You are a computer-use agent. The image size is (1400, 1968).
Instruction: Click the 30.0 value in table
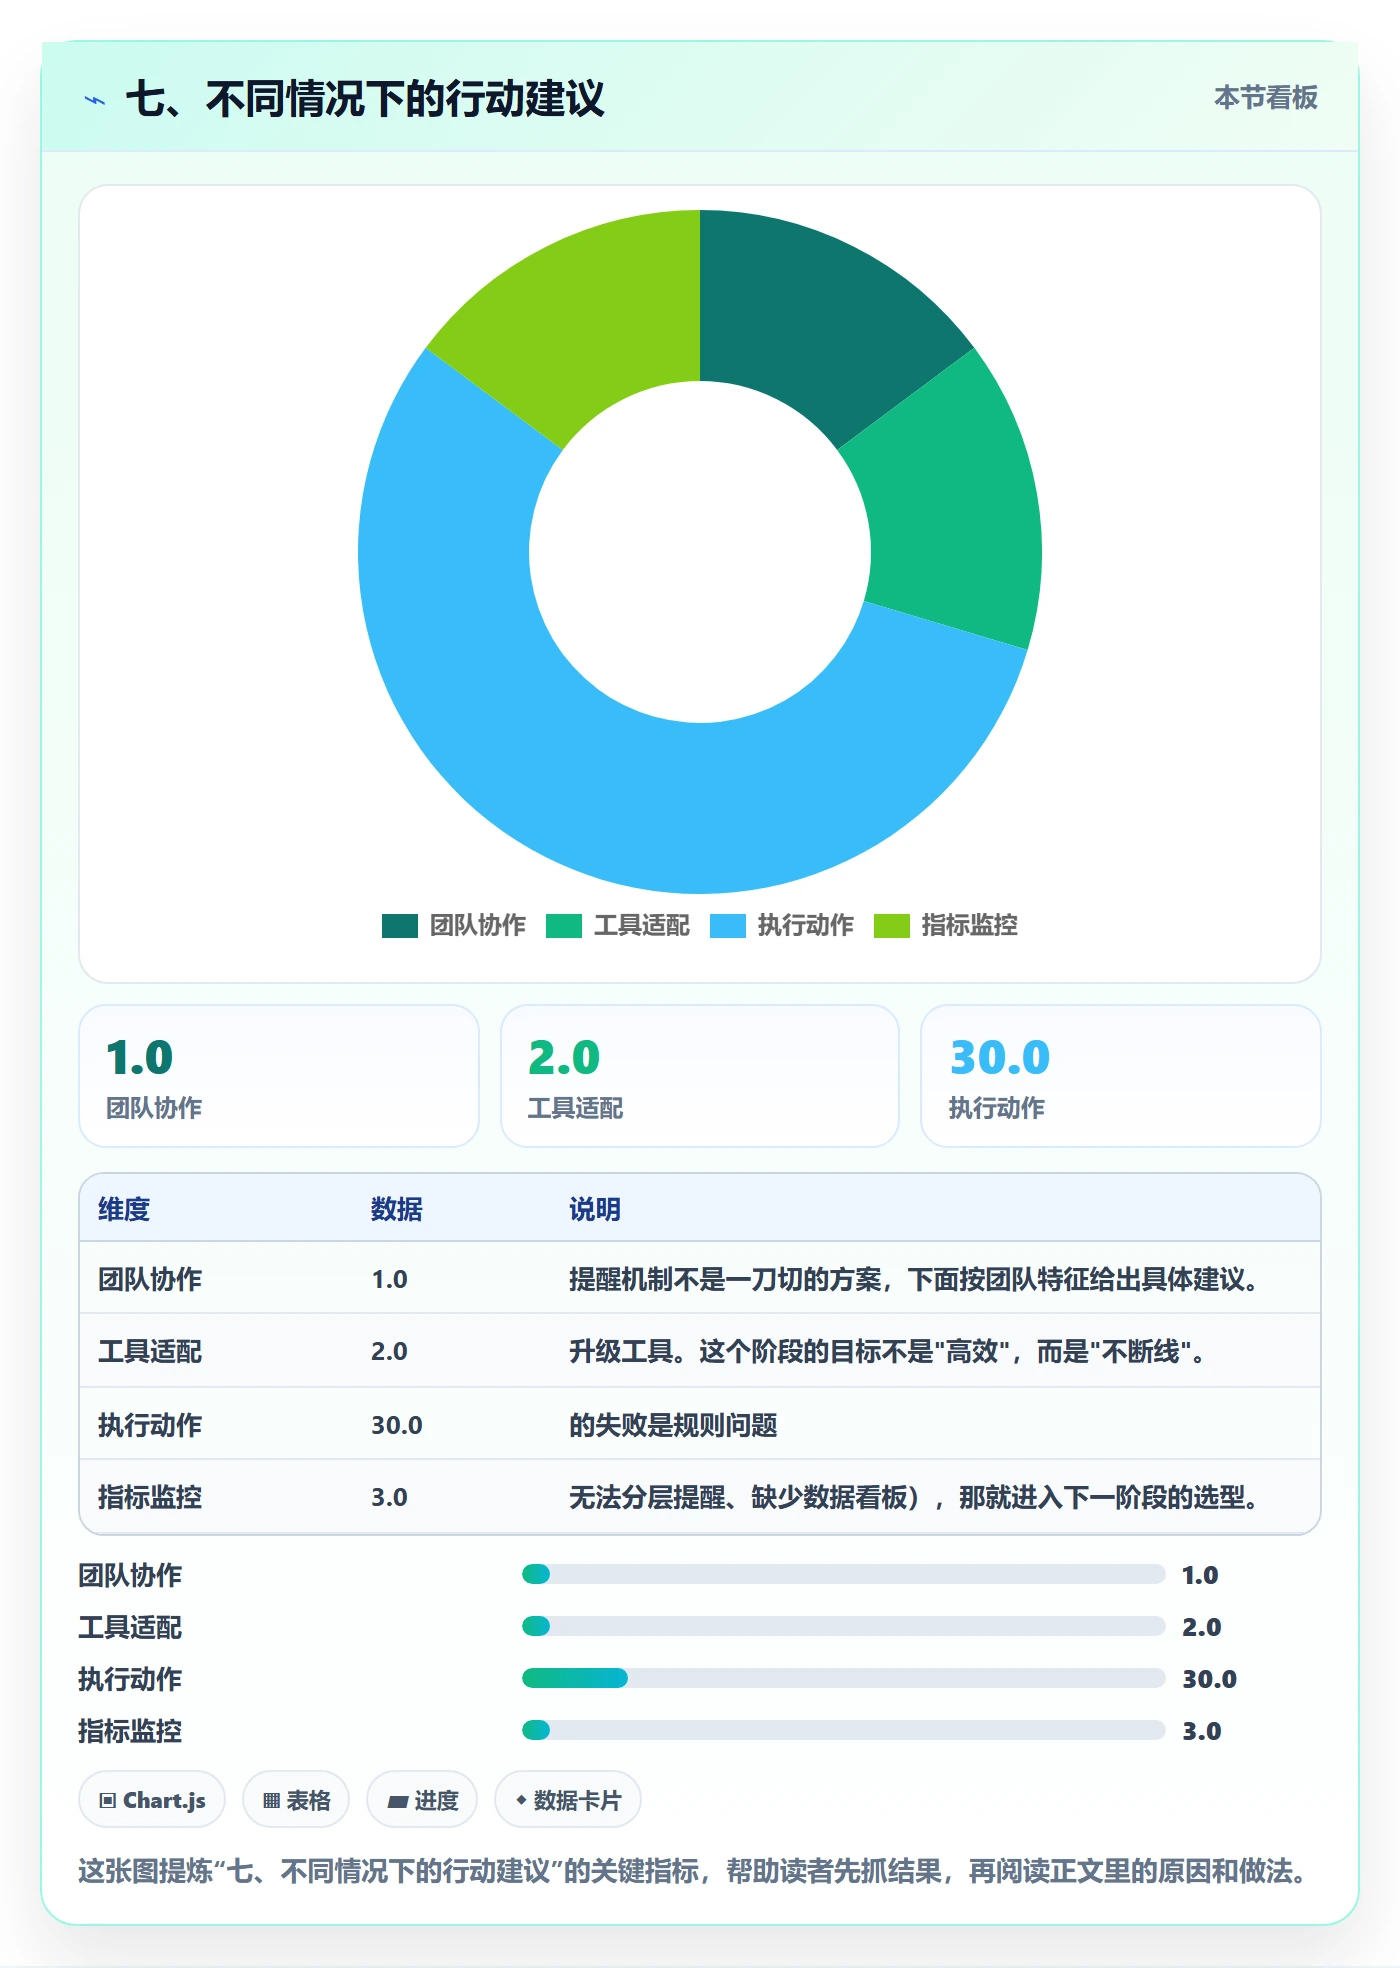397,1425
